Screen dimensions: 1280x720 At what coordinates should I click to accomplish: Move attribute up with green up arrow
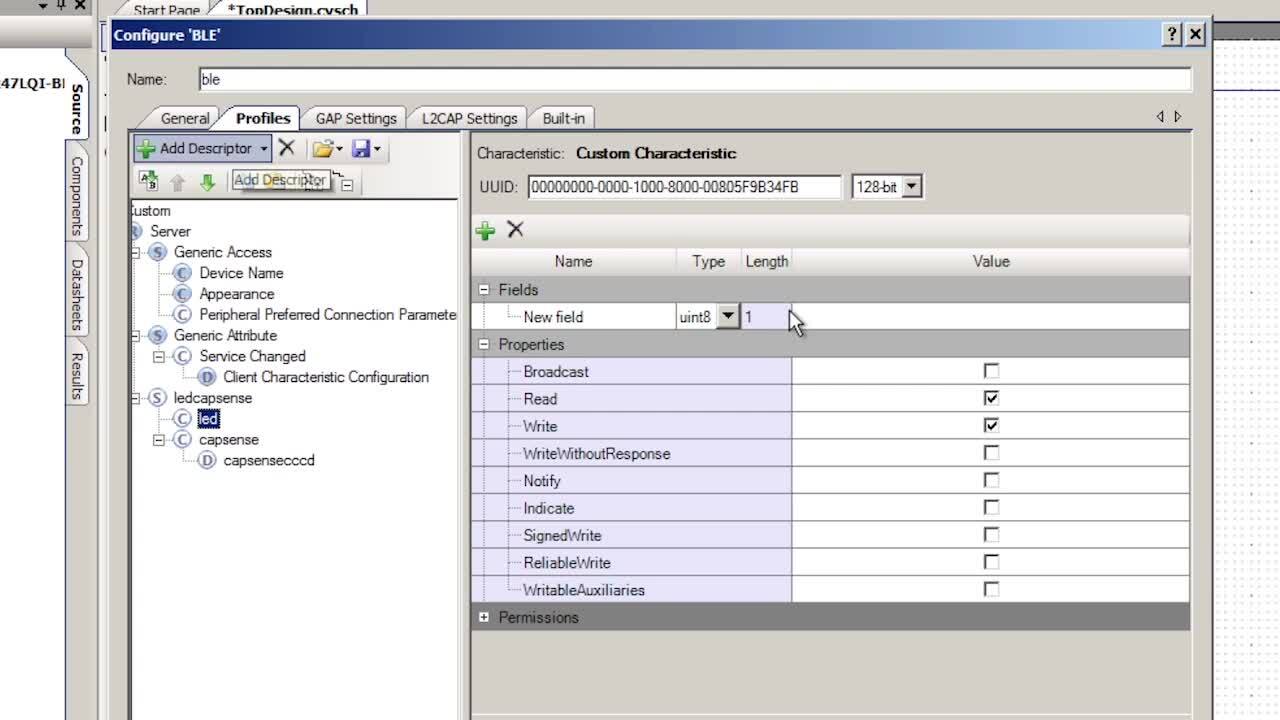(176, 181)
